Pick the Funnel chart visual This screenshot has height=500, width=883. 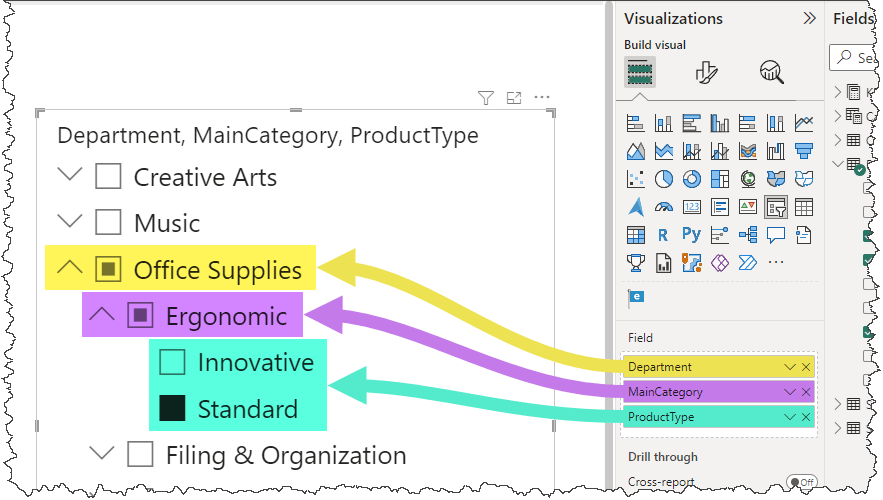click(x=803, y=151)
